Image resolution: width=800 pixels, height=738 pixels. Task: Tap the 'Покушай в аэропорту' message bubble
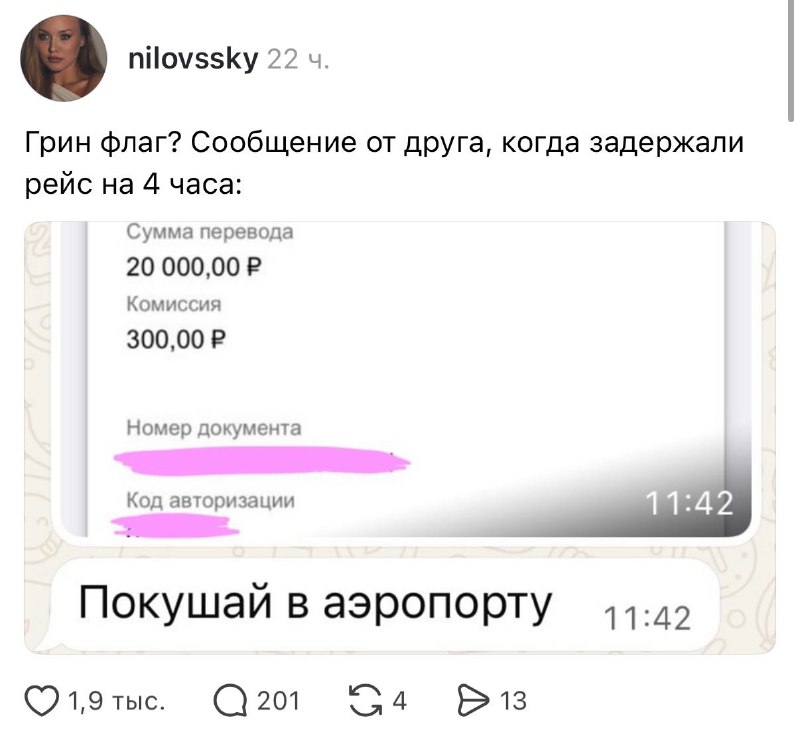(x=385, y=605)
